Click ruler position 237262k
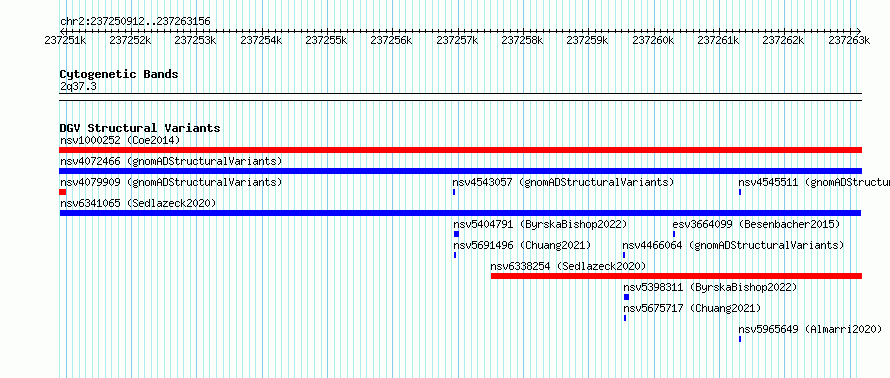The height and width of the screenshot is (378, 890). (x=784, y=40)
